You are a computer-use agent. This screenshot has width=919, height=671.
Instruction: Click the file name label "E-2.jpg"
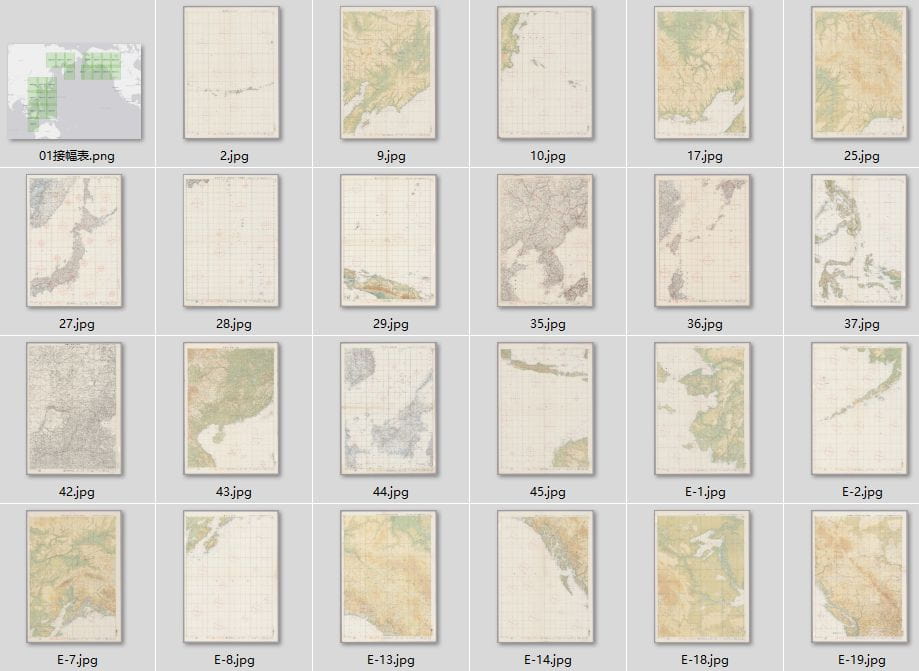tap(862, 492)
